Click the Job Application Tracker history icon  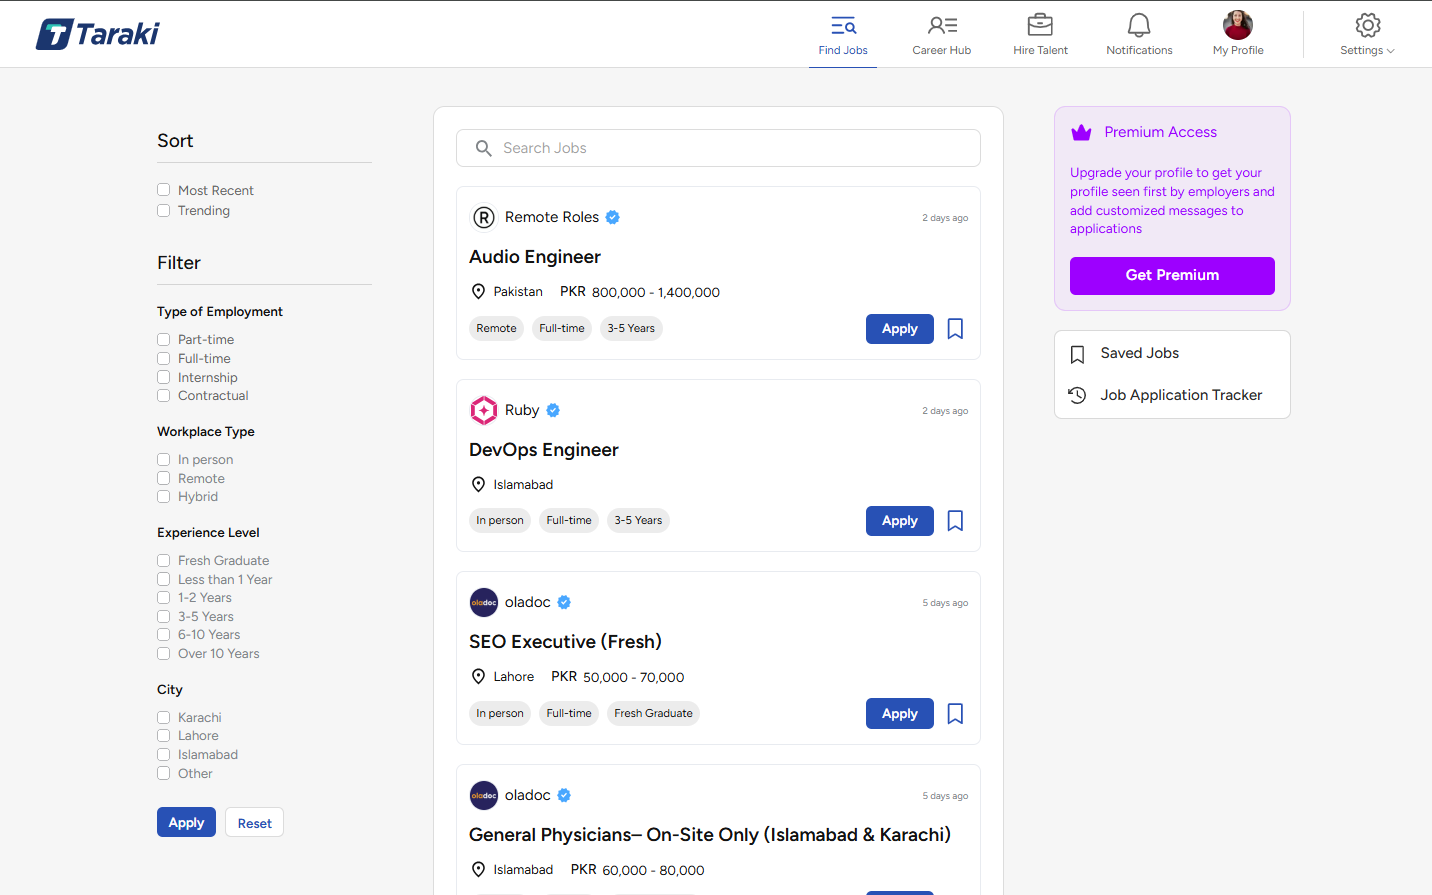tap(1077, 395)
